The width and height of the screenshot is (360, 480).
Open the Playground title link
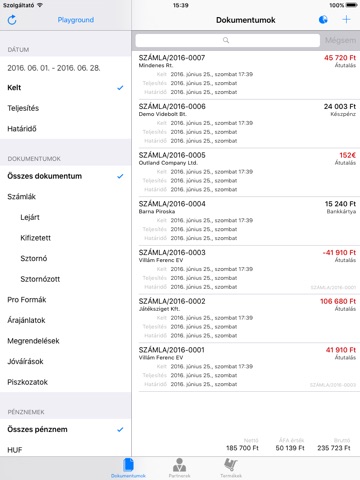point(76,20)
